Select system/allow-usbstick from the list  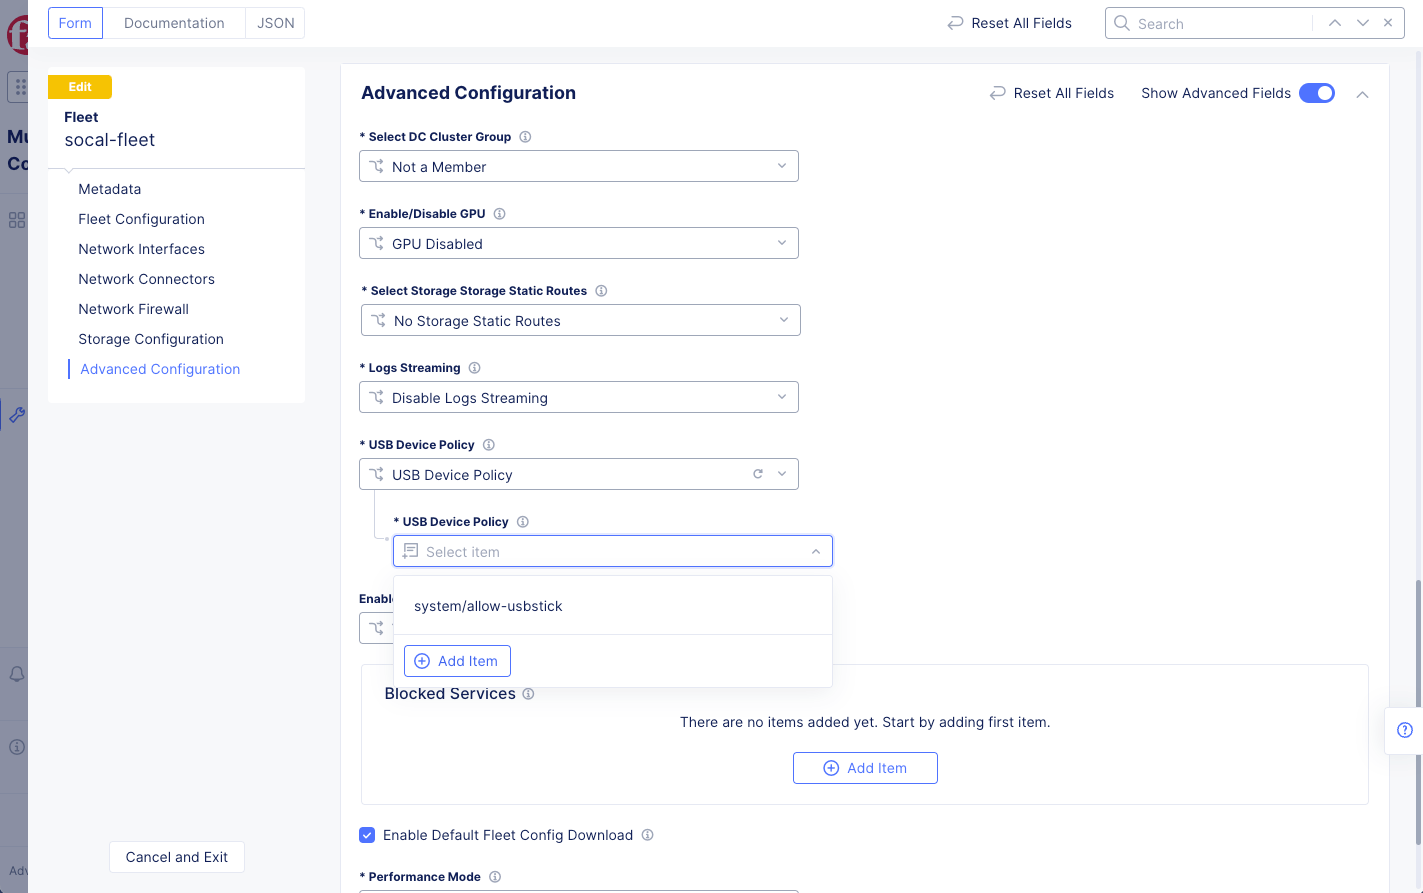[488, 606]
